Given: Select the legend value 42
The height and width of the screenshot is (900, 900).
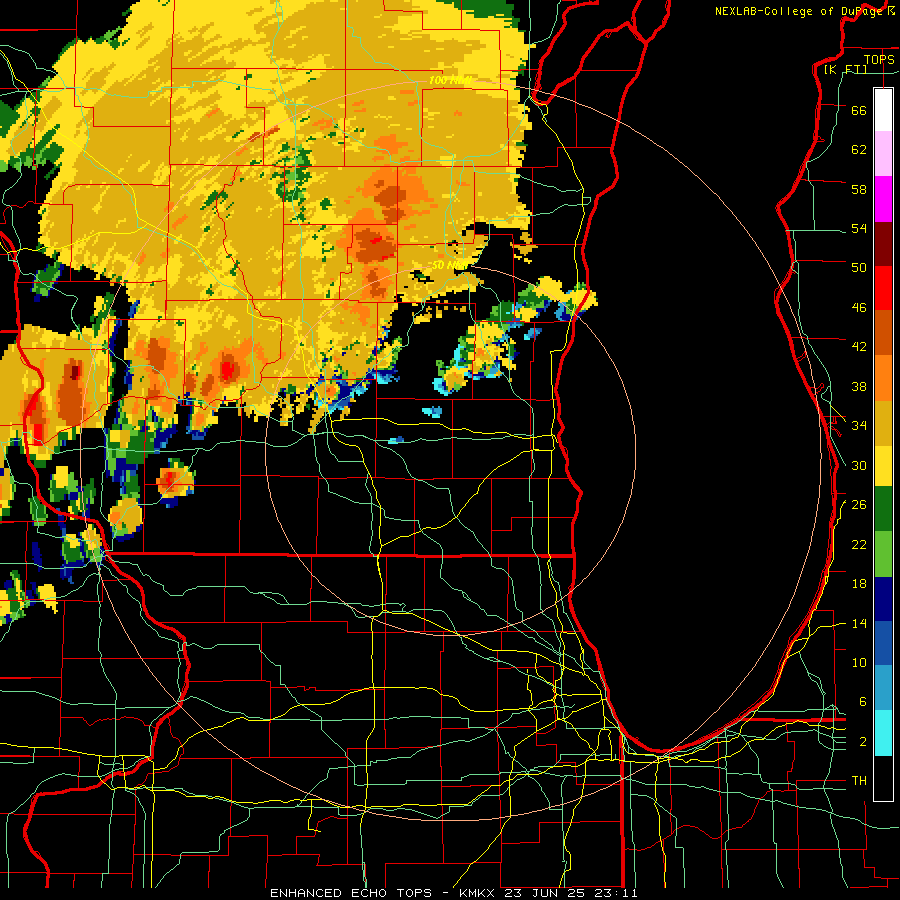Looking at the screenshot, I should tap(859, 347).
